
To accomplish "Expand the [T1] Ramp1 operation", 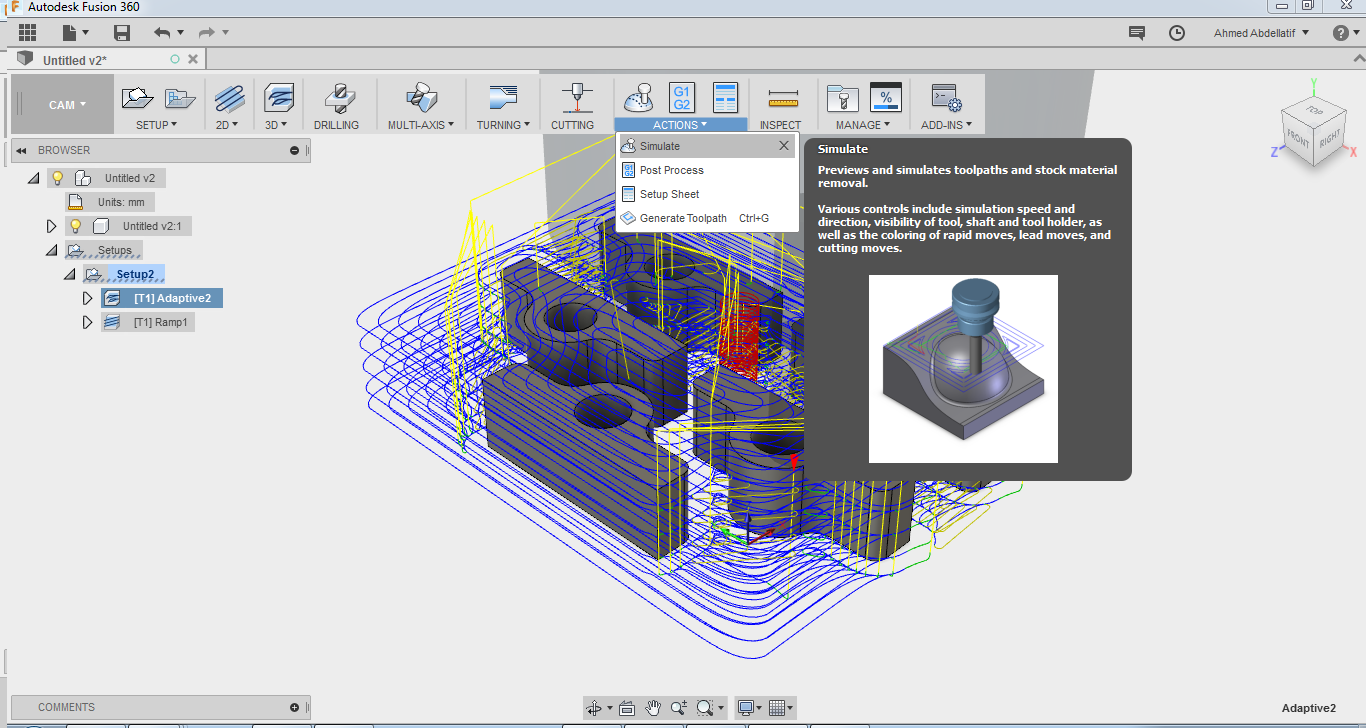I will coord(87,322).
